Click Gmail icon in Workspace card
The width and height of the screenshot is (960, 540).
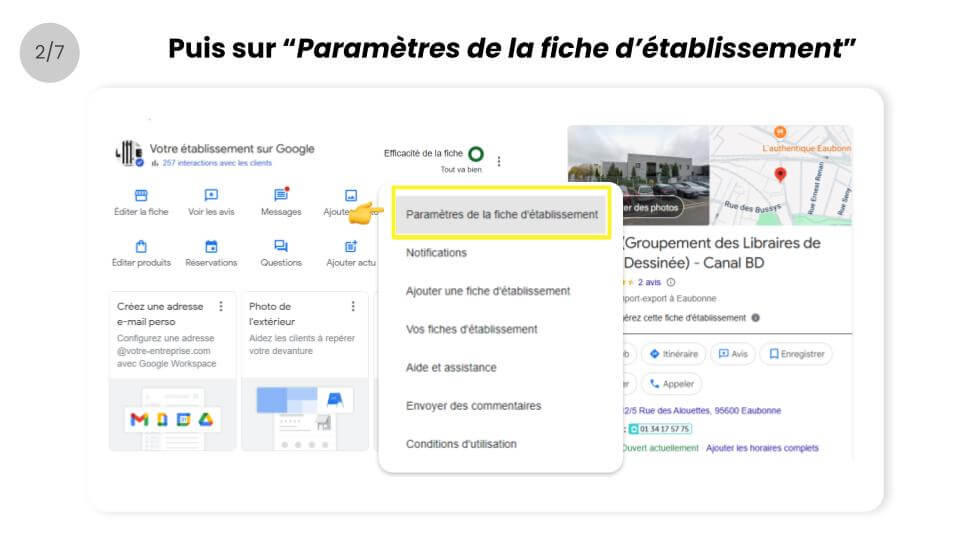click(139, 419)
